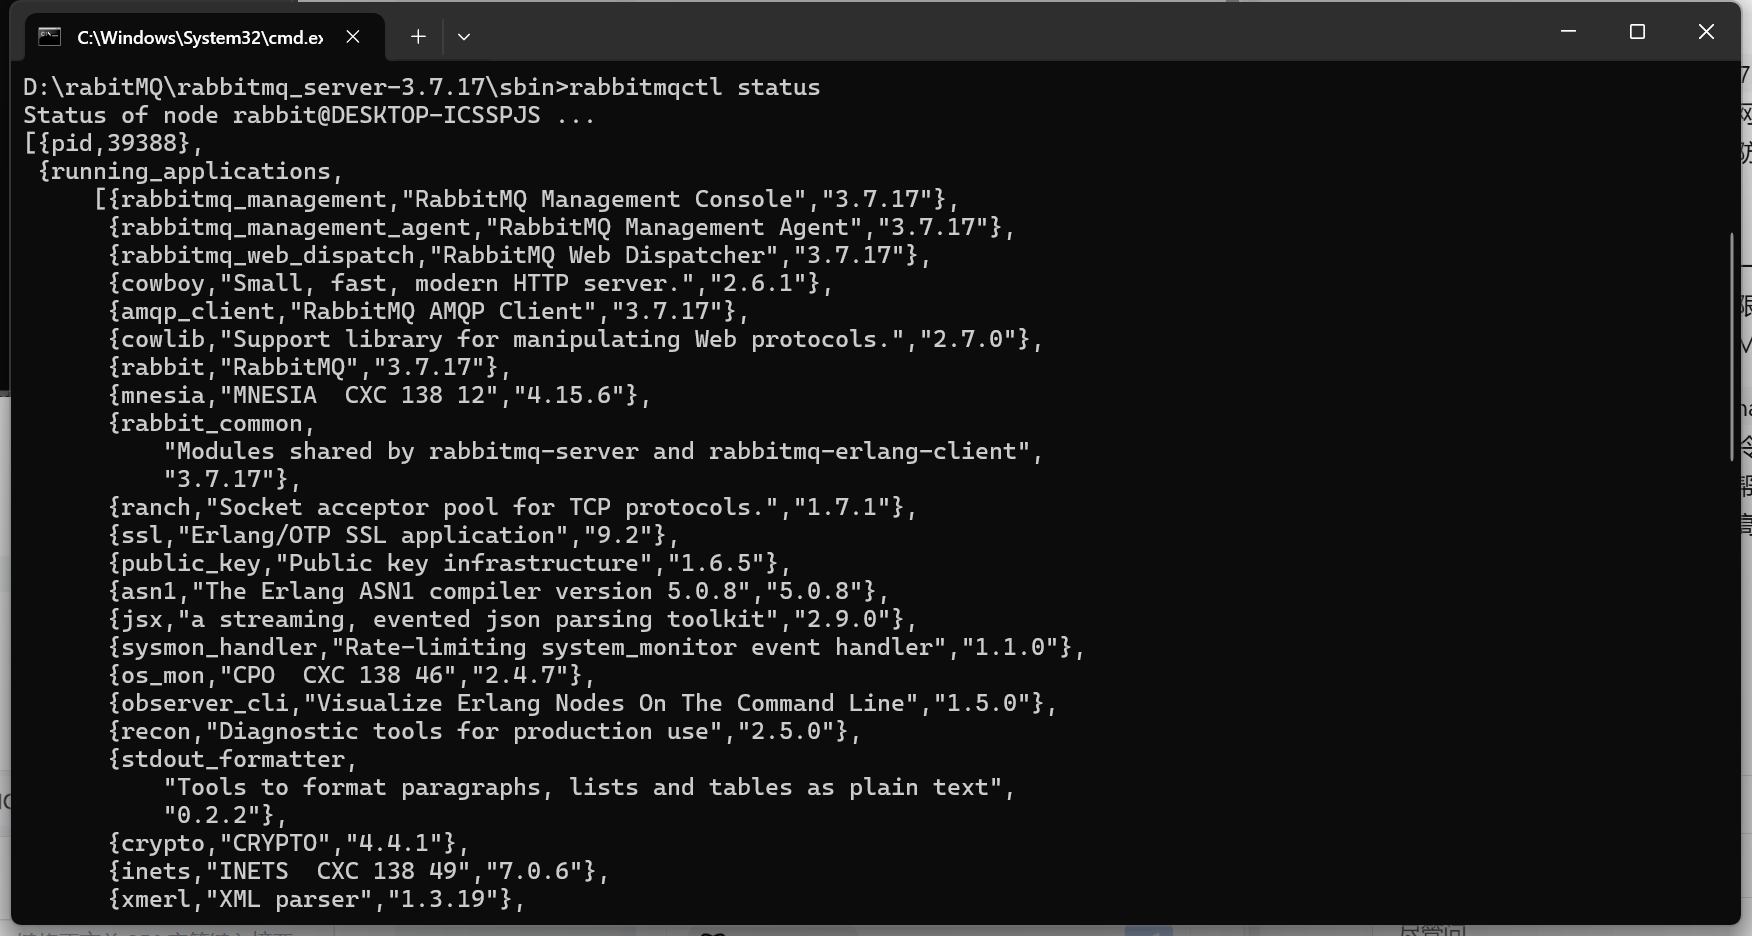Close the cmd.exe terminal tab
This screenshot has height=936, width=1752.
click(352, 36)
